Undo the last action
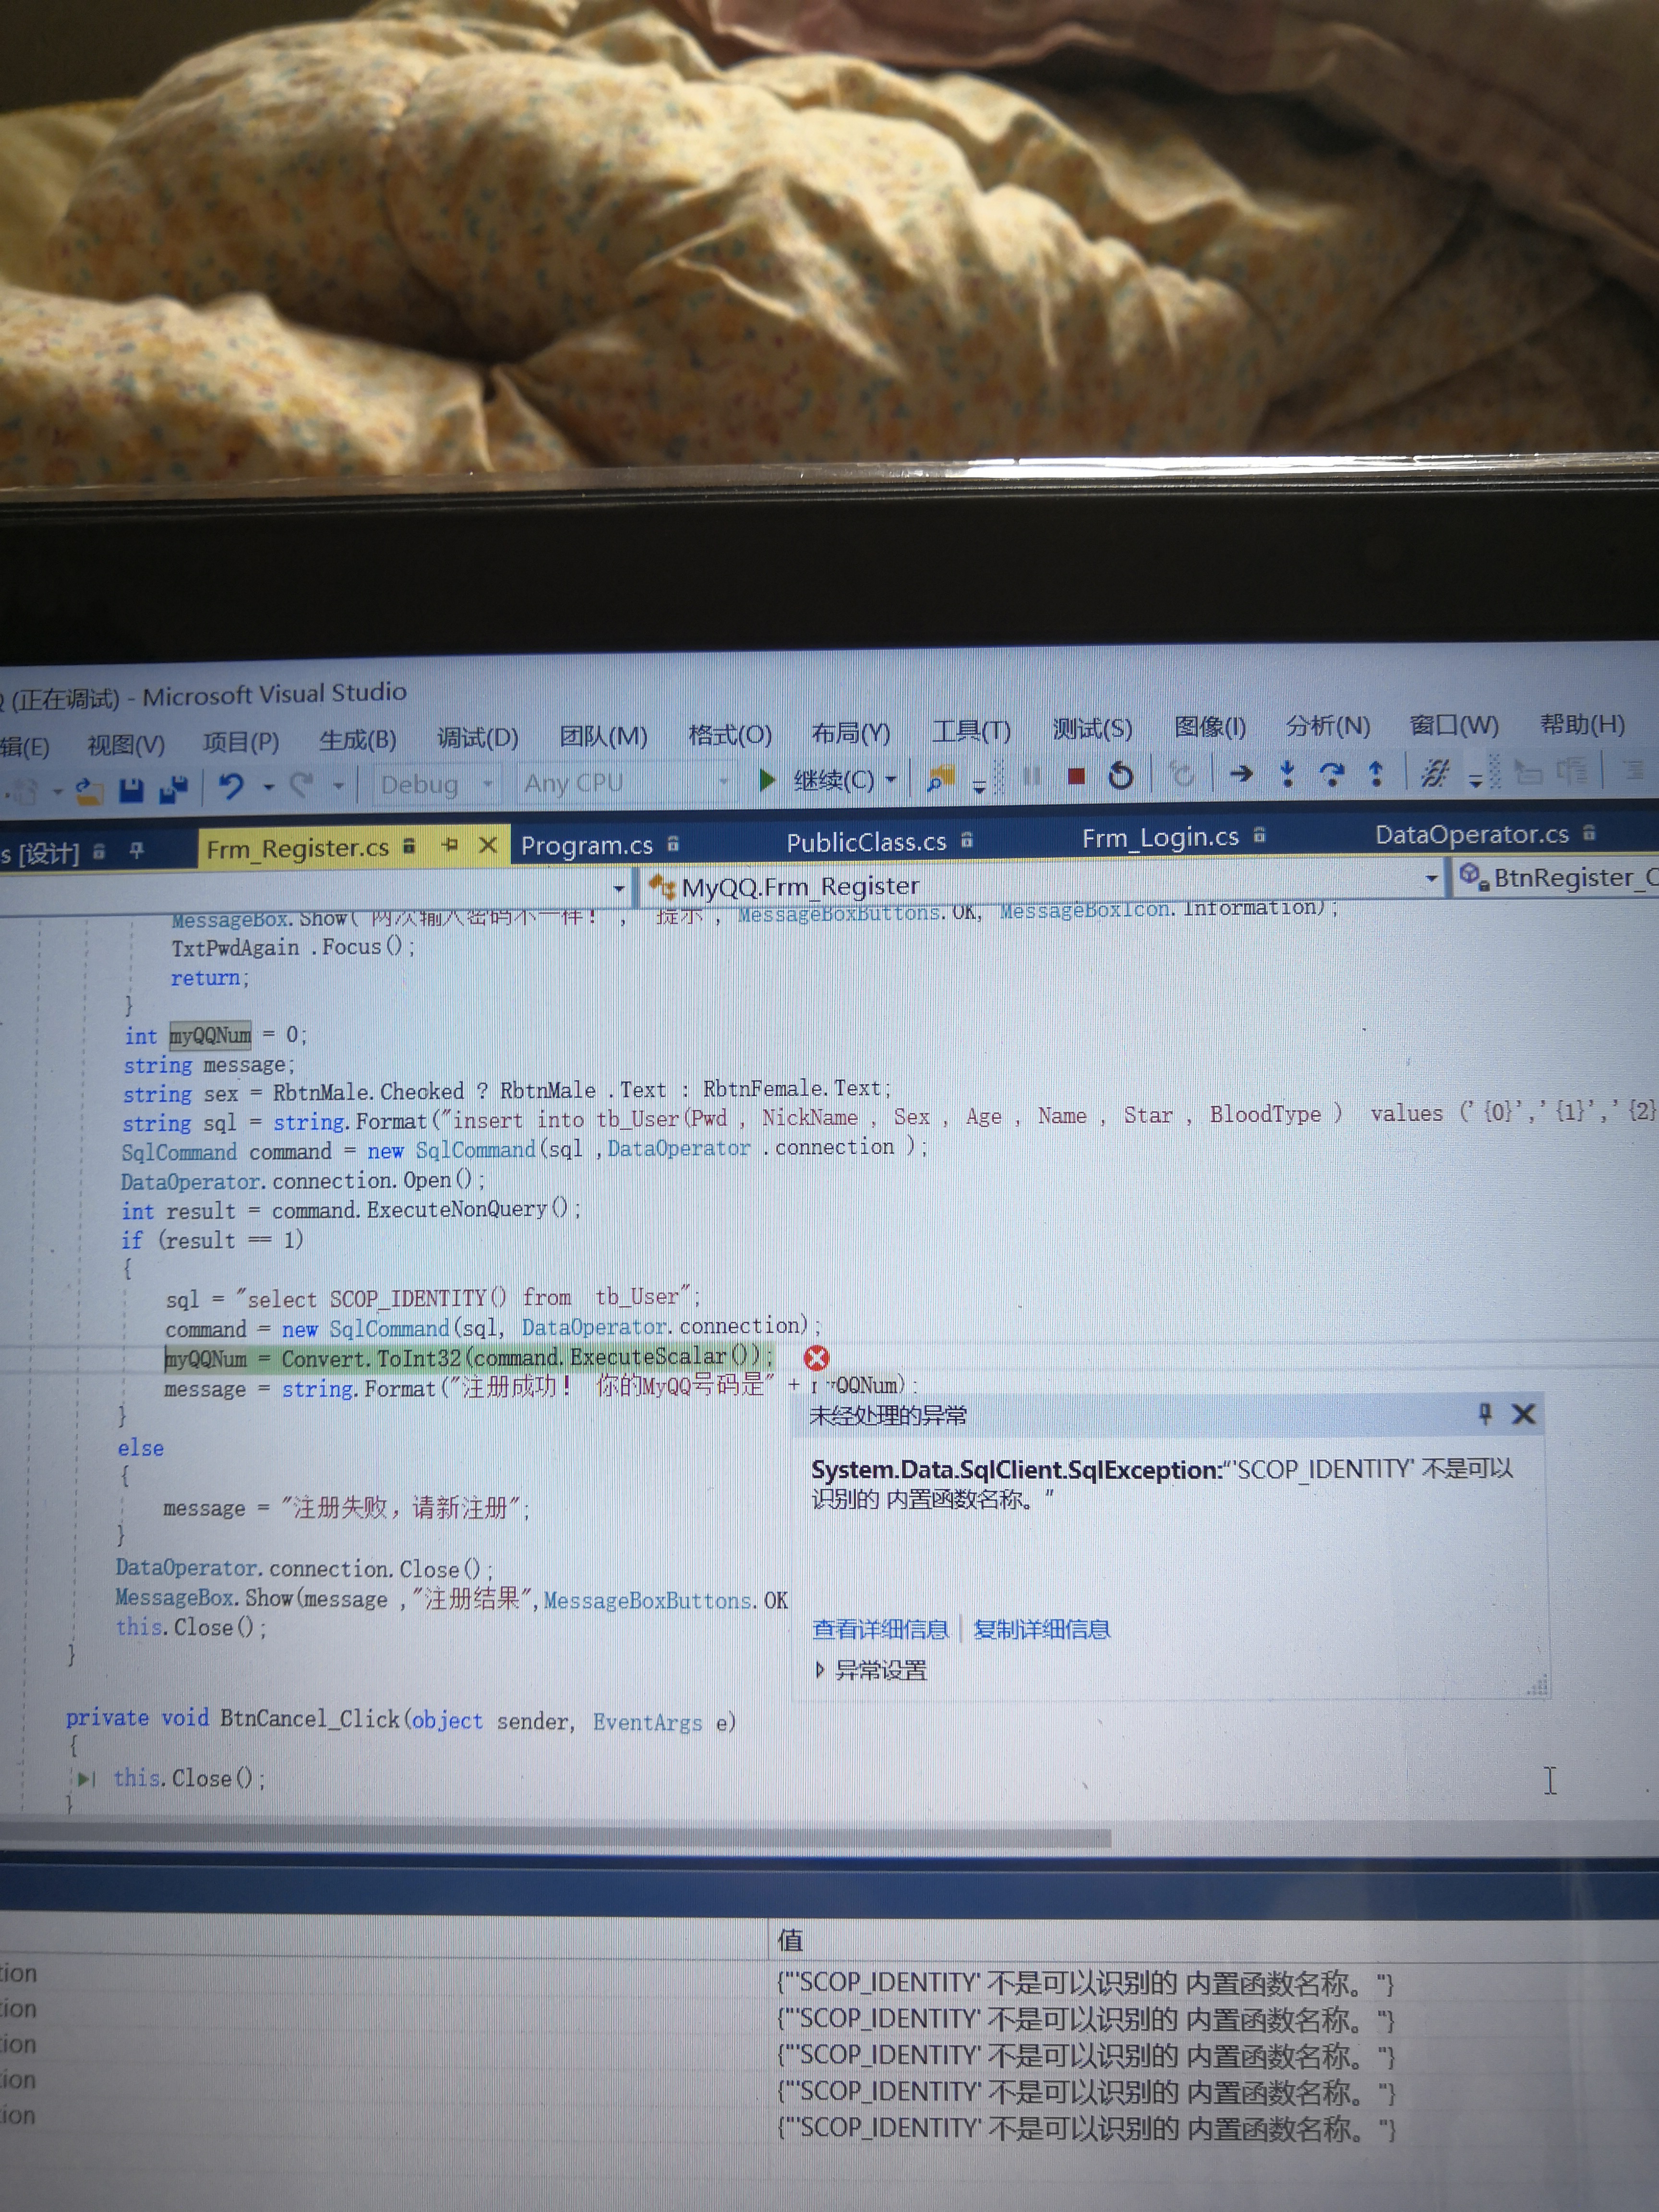The height and width of the screenshot is (2212, 1659). 232,787
